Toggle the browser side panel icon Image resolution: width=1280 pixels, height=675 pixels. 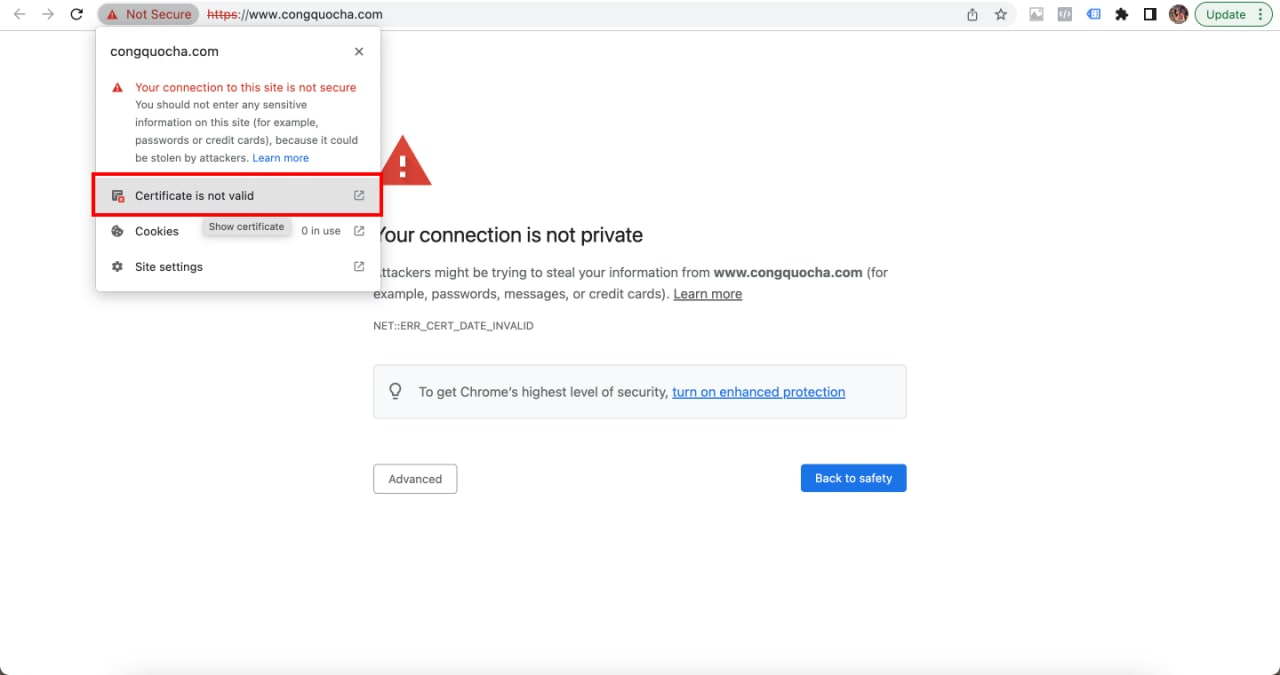coord(1150,15)
